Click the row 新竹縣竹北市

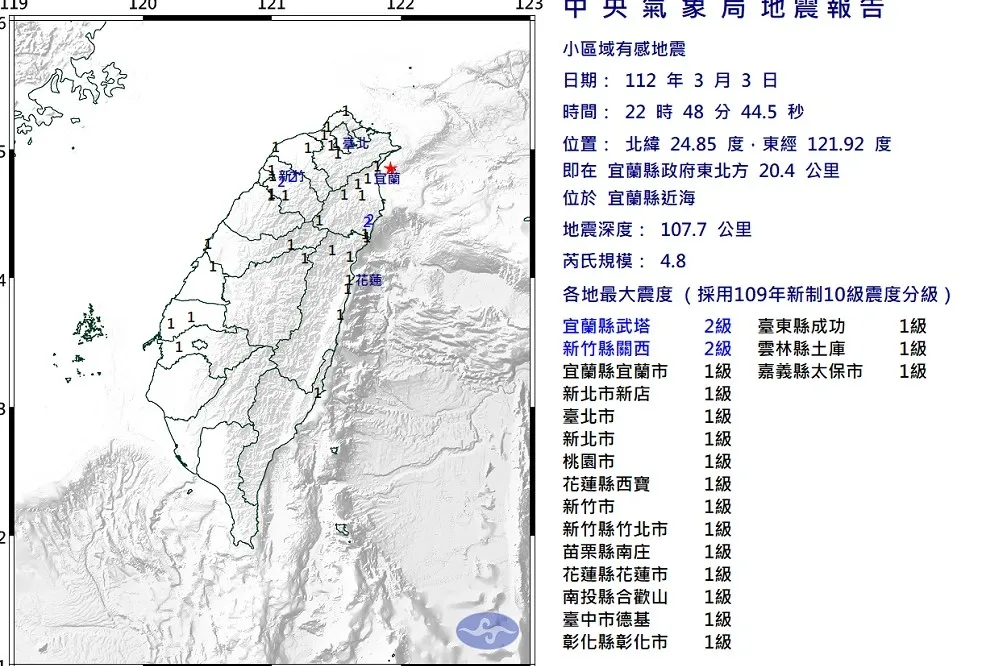pos(647,529)
